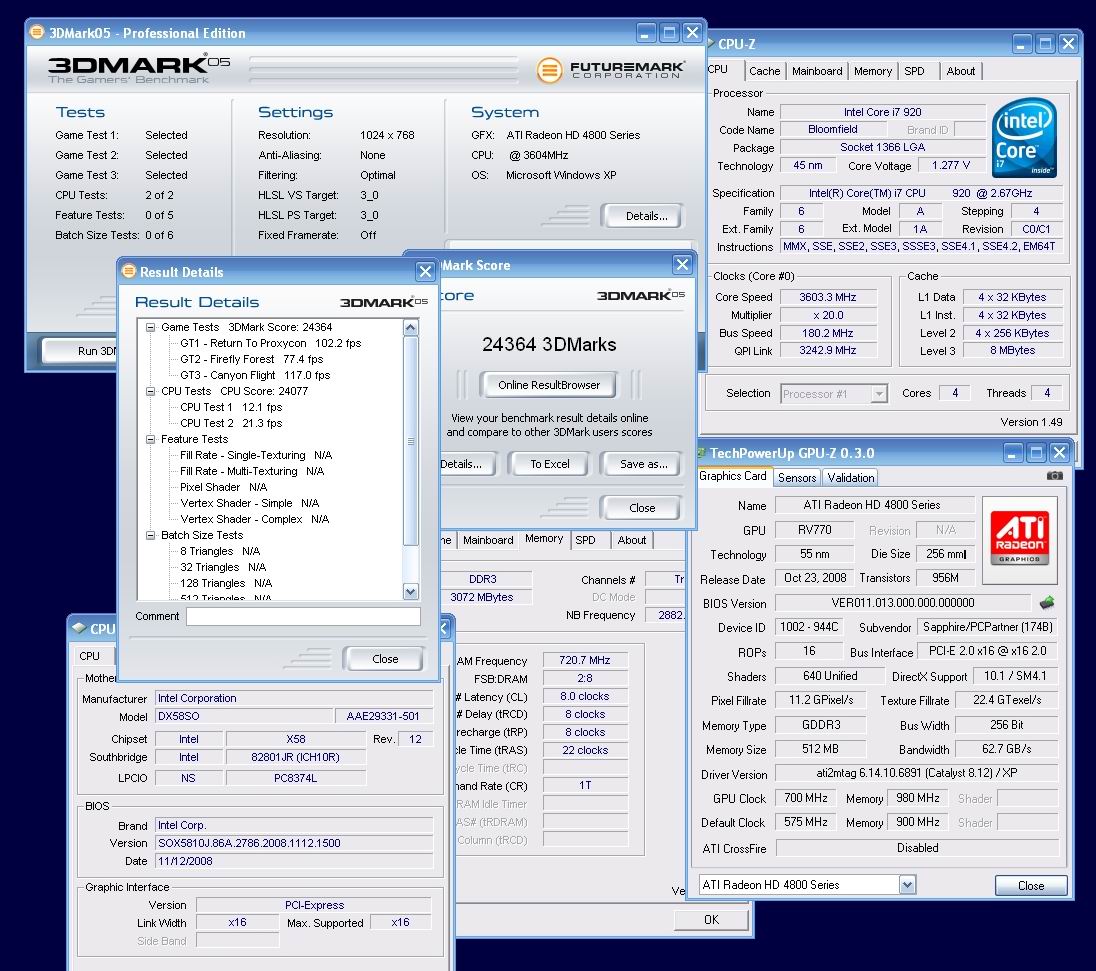Open Memory tab in top CPU-Z window
The height and width of the screenshot is (971, 1096).
[x=872, y=71]
